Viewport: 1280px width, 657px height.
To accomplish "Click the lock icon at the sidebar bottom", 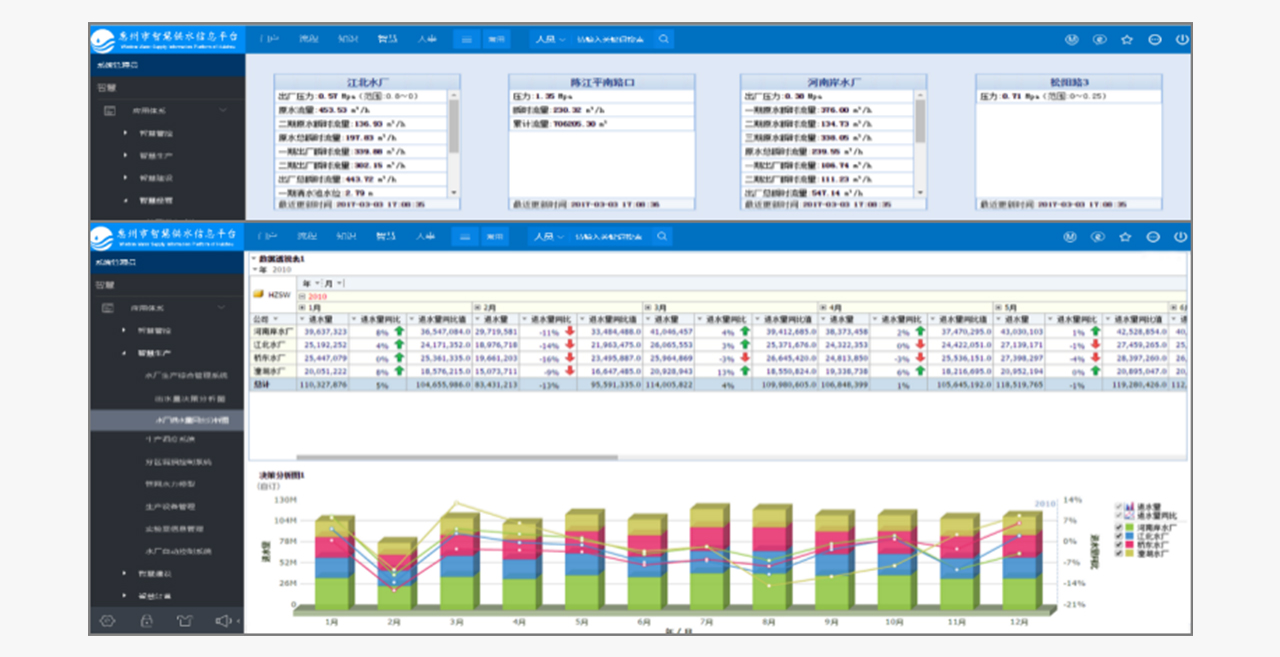I will tap(146, 621).
